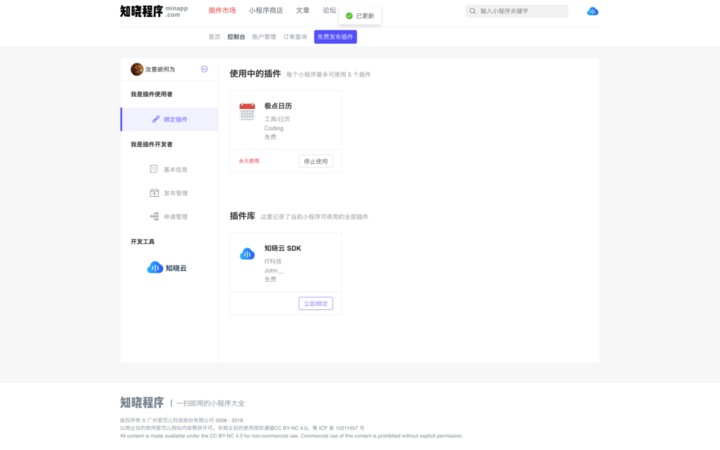Open the 订单查询 sub-tab
The width and height of the screenshot is (720, 450).
(295, 37)
